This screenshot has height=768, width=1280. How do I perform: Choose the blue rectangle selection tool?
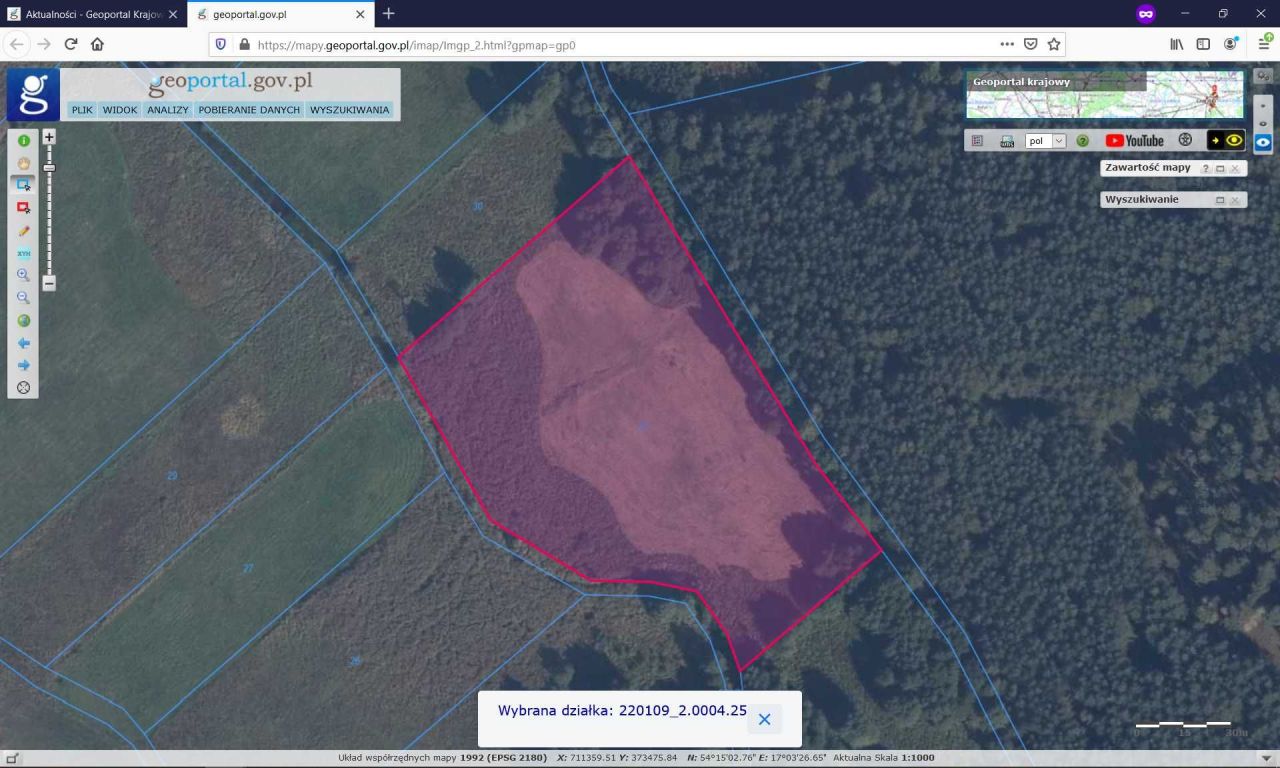click(24, 185)
